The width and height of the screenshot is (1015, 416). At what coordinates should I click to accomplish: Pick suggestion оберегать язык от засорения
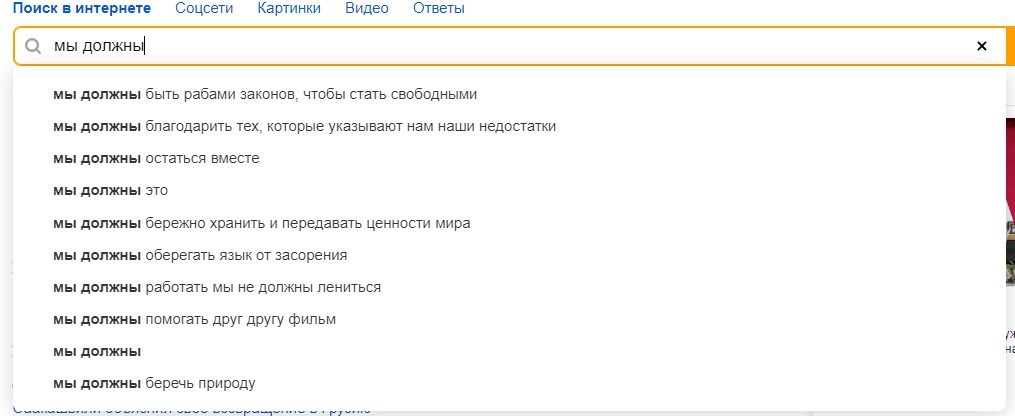[200, 255]
